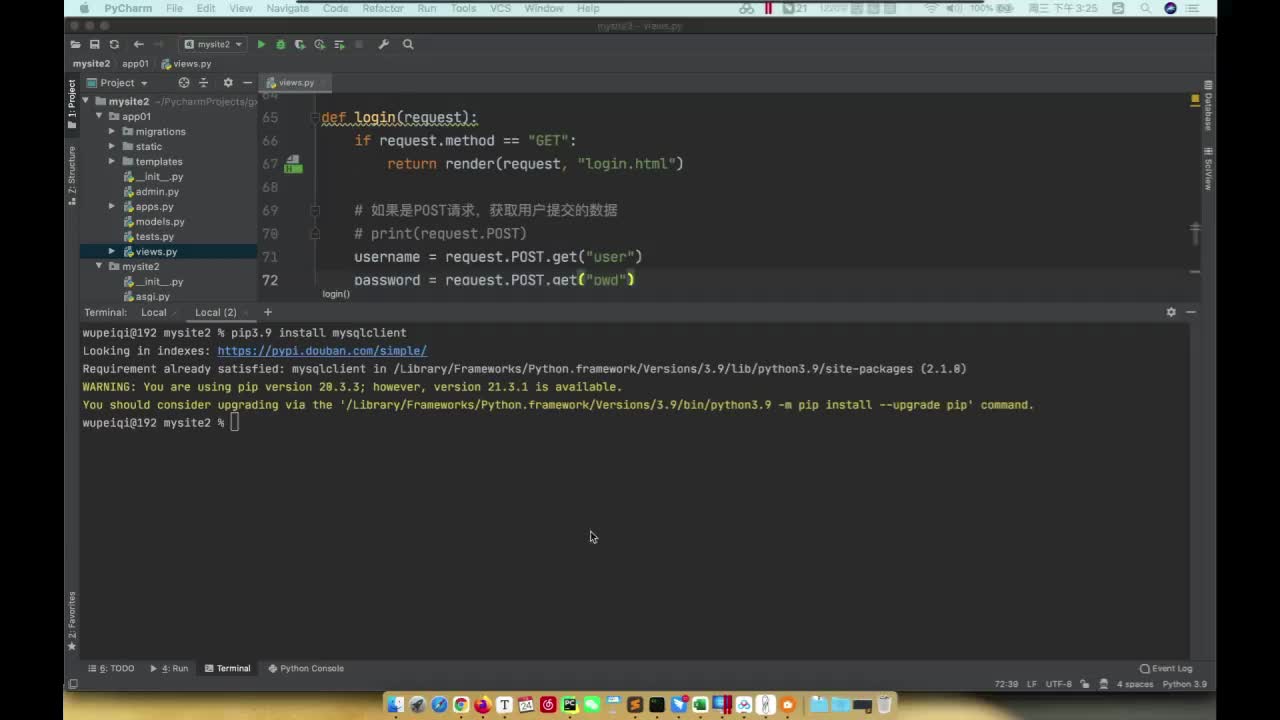Toggle the SciView tool window

(1208, 169)
